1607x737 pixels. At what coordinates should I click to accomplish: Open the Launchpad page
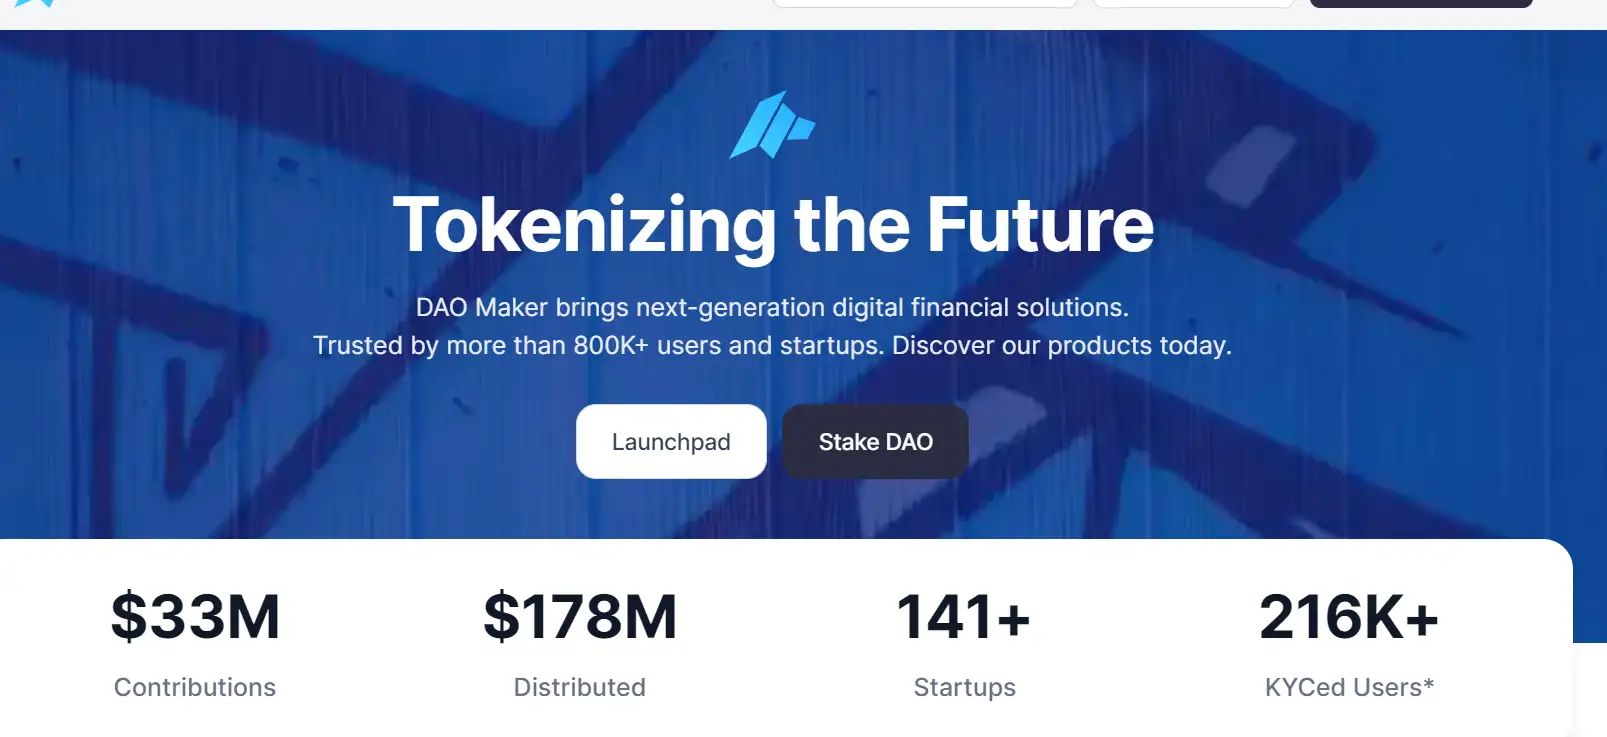[x=671, y=442]
